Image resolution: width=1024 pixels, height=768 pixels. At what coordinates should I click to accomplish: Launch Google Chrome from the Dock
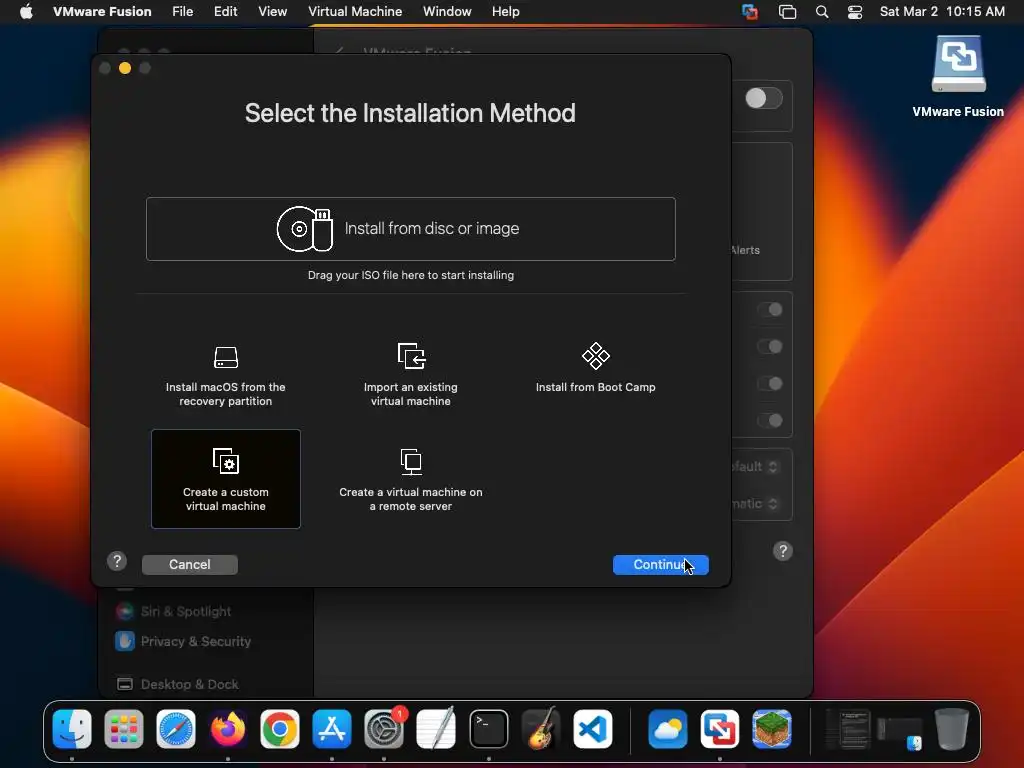[280, 729]
